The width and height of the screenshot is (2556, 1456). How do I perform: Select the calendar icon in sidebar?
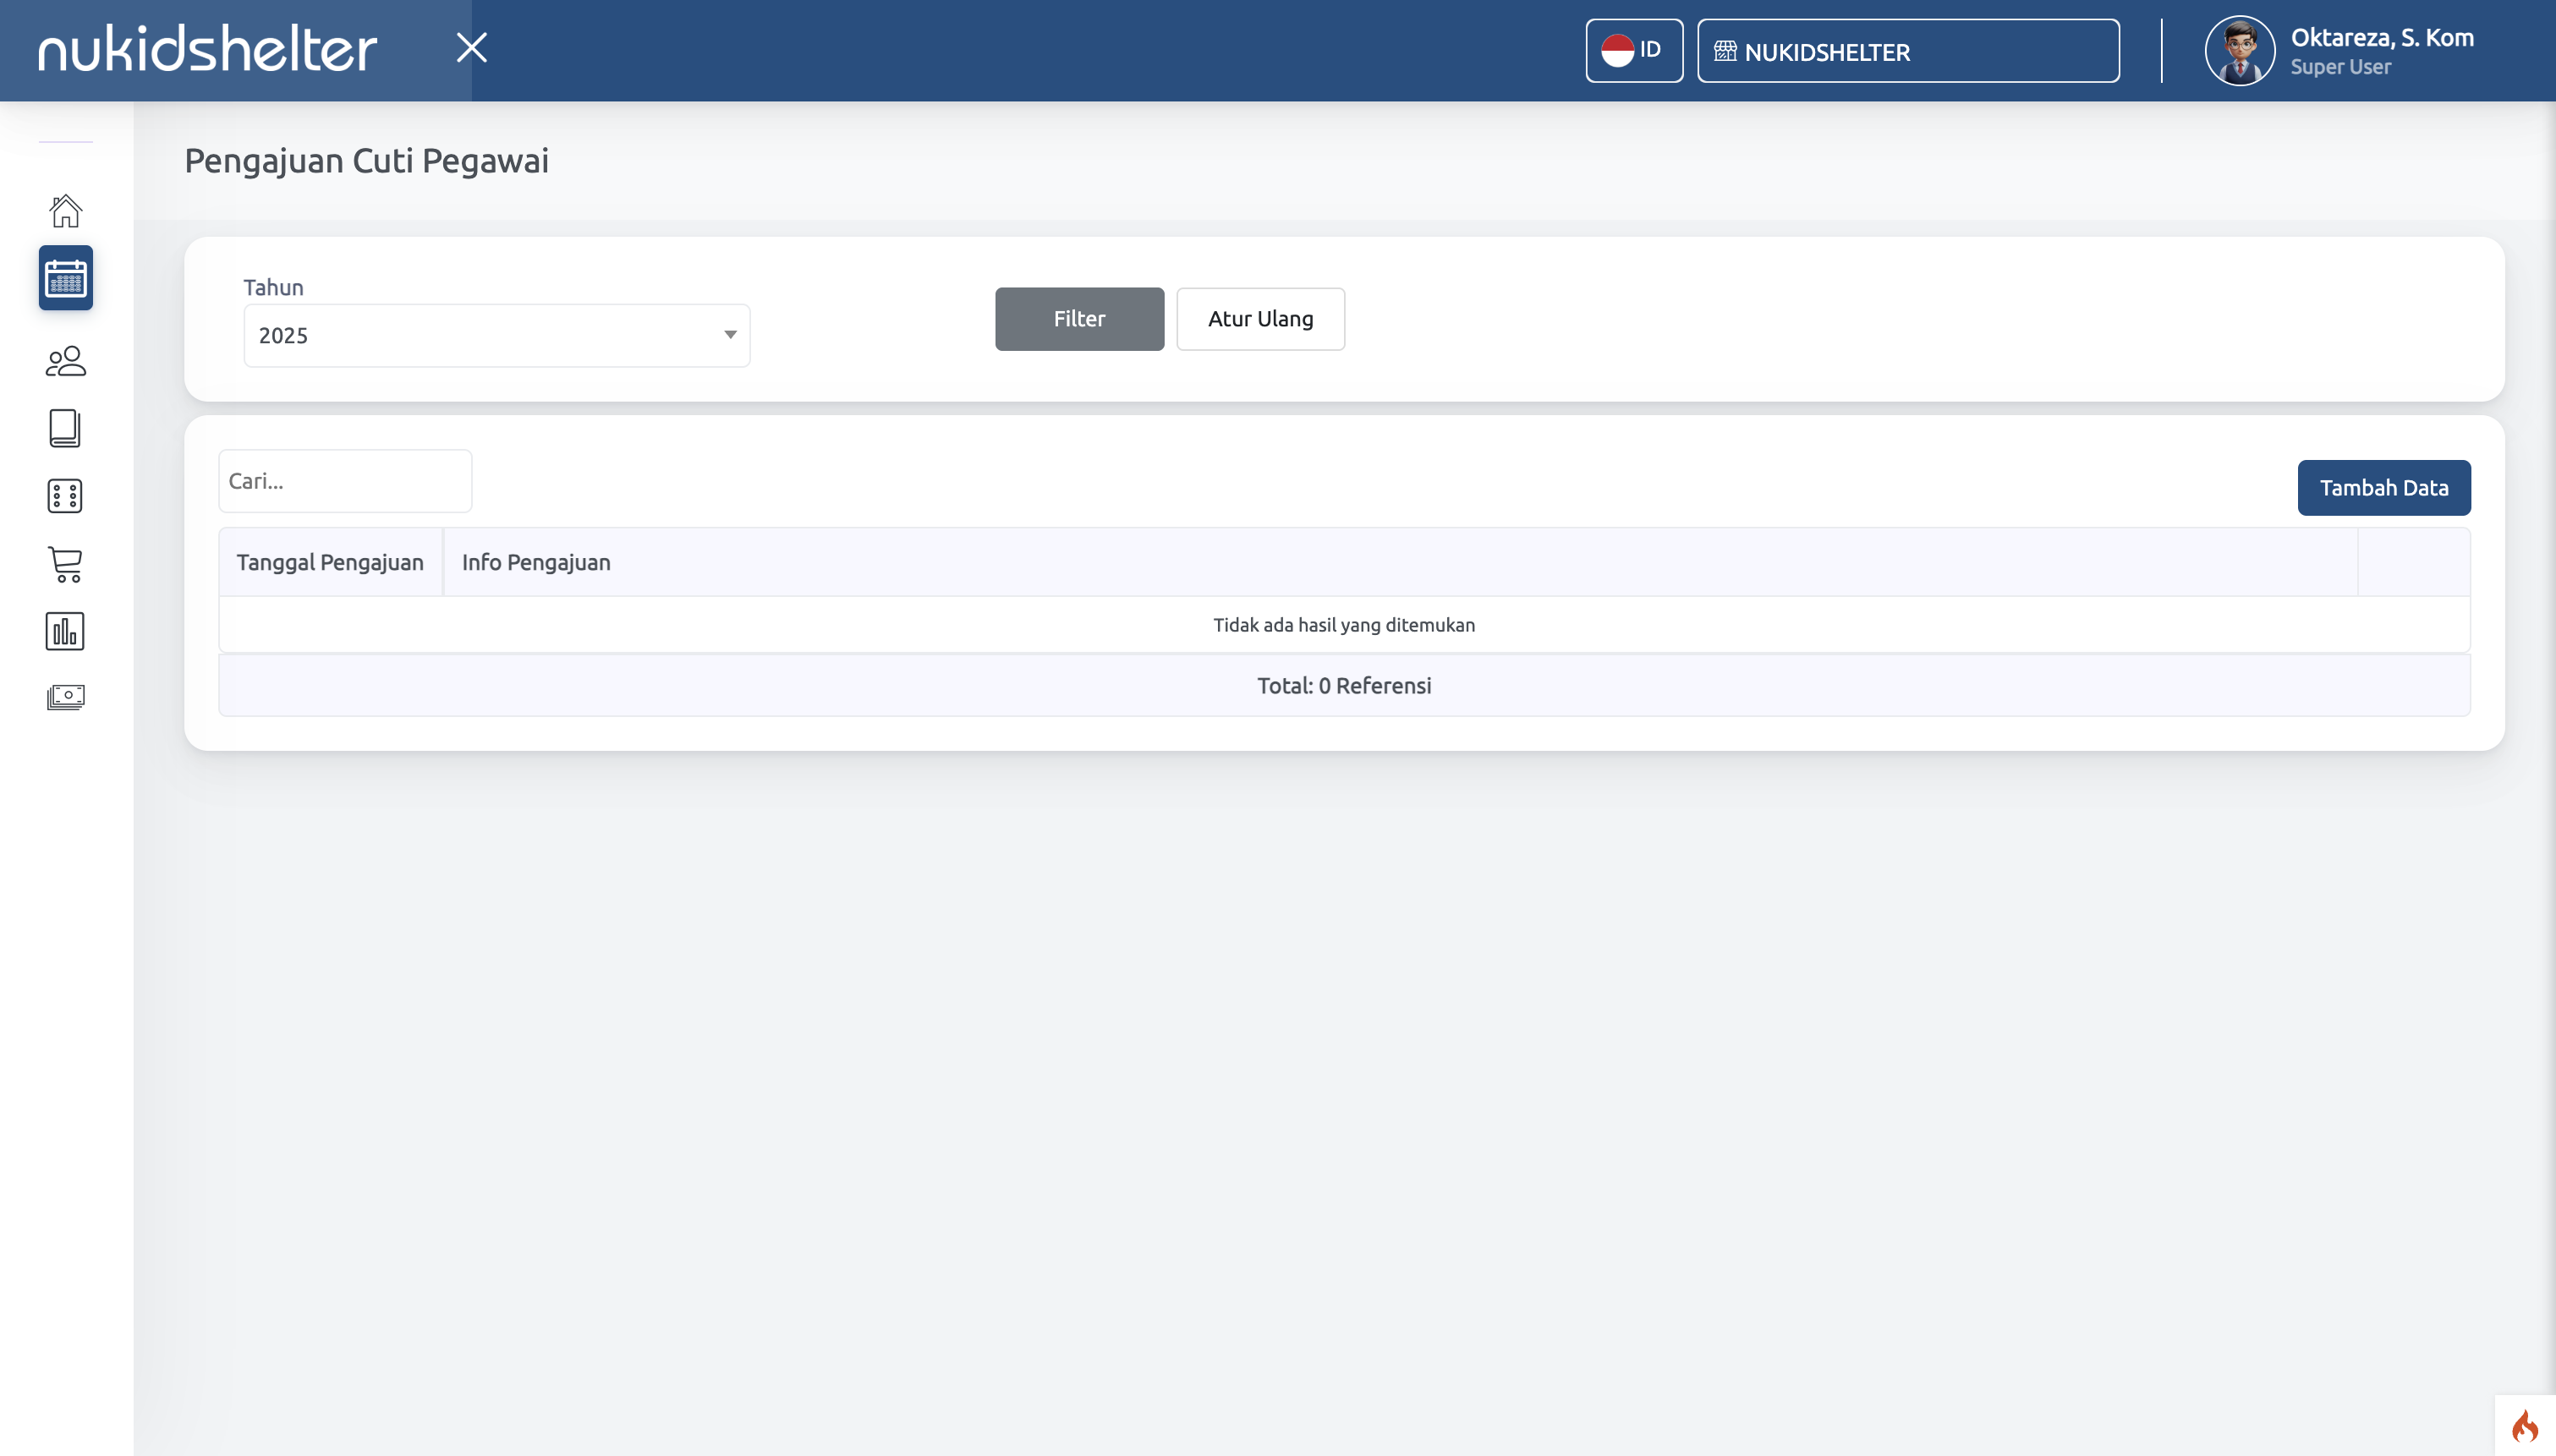click(65, 278)
